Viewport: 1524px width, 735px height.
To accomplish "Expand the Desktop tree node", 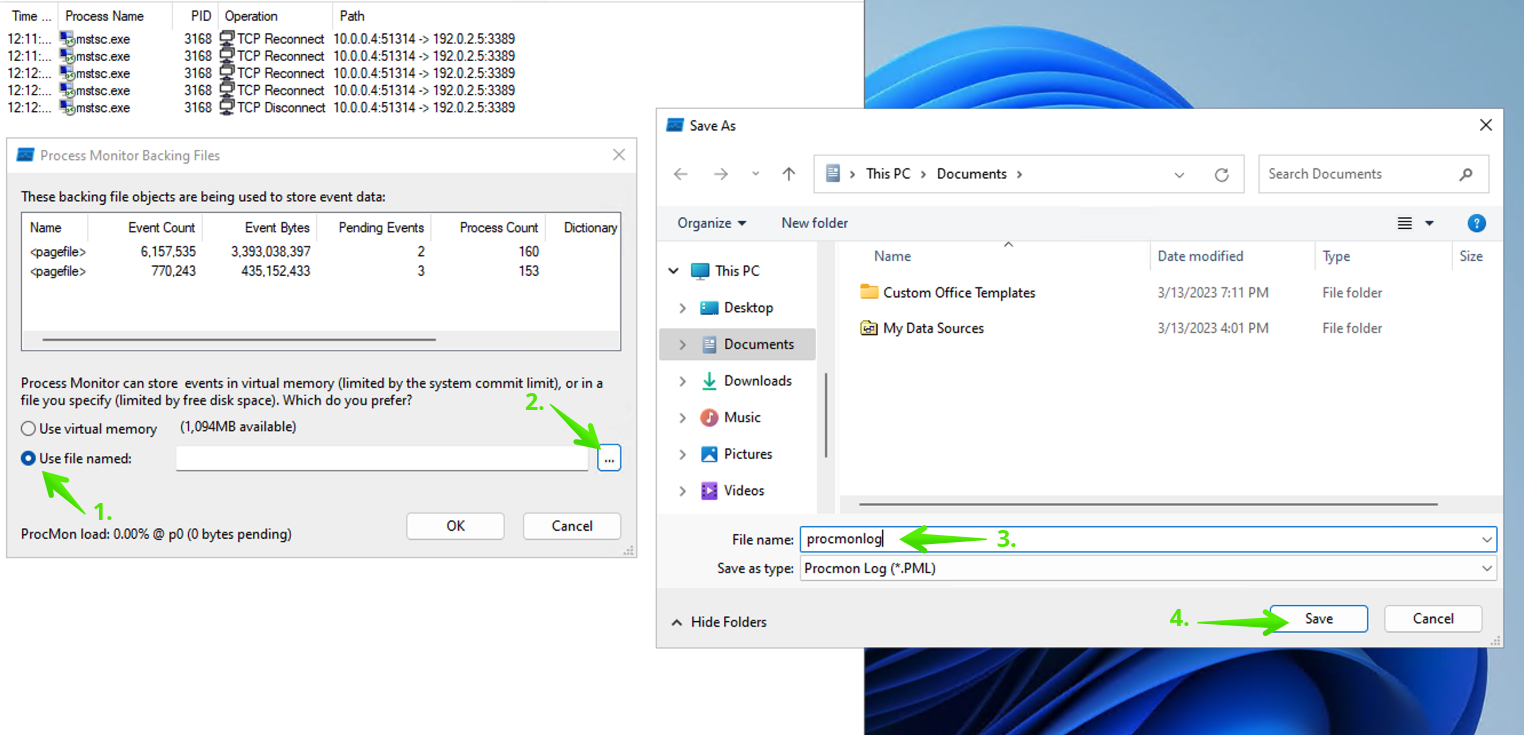I will [x=683, y=308].
